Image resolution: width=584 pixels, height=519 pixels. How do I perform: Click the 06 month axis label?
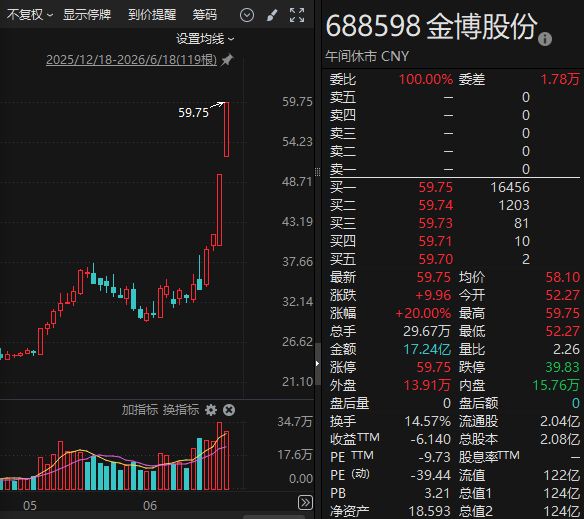[150, 506]
